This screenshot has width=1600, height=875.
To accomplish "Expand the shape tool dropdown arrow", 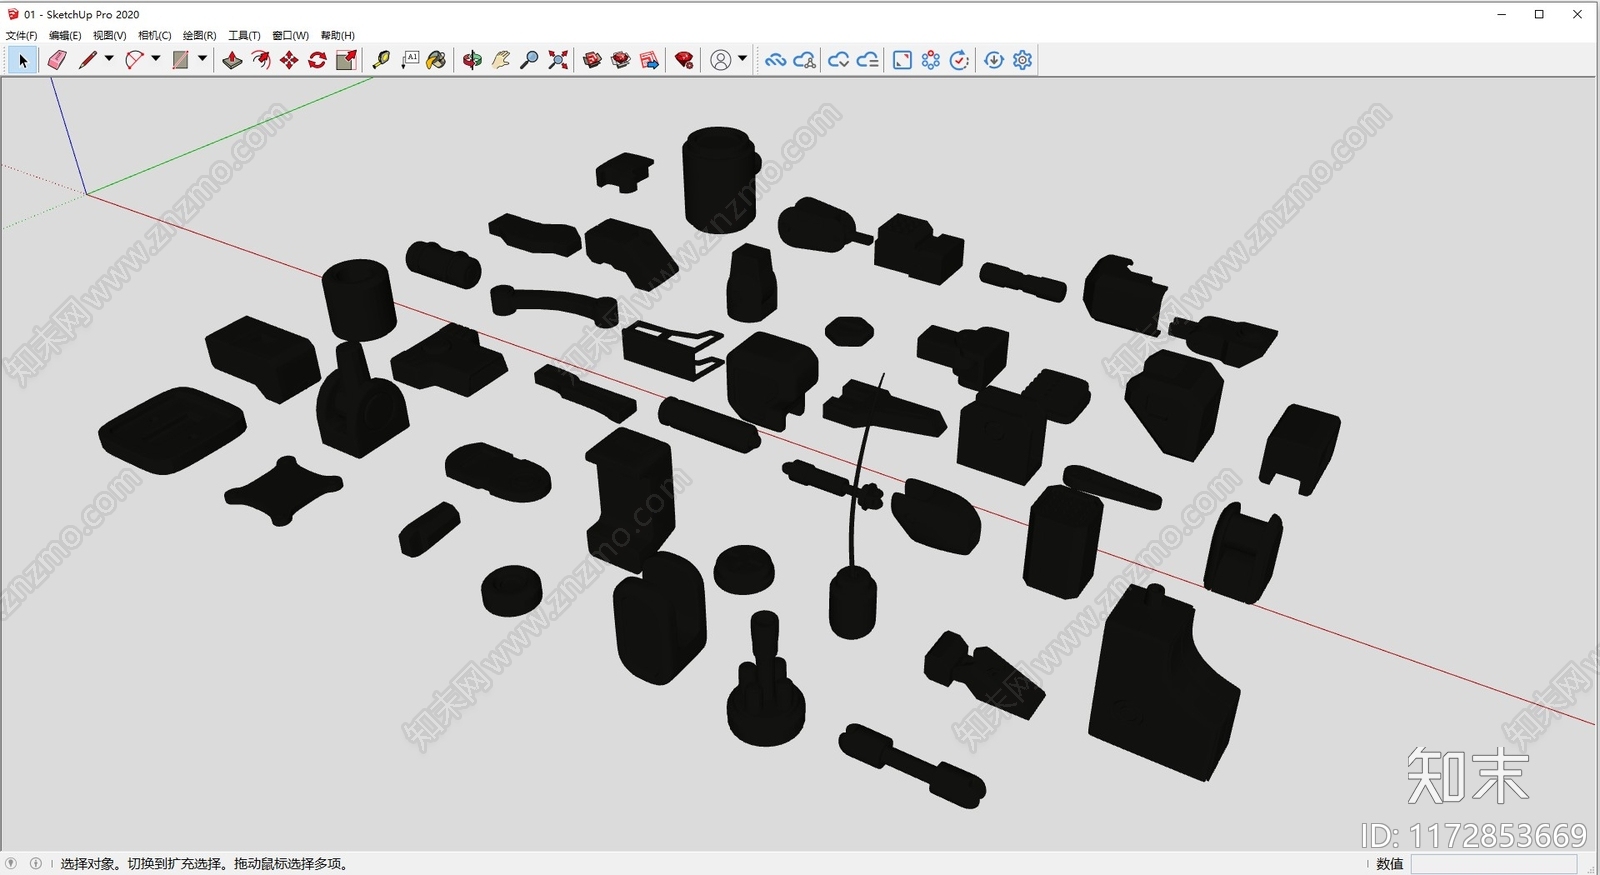I will pyautogui.click(x=202, y=59).
